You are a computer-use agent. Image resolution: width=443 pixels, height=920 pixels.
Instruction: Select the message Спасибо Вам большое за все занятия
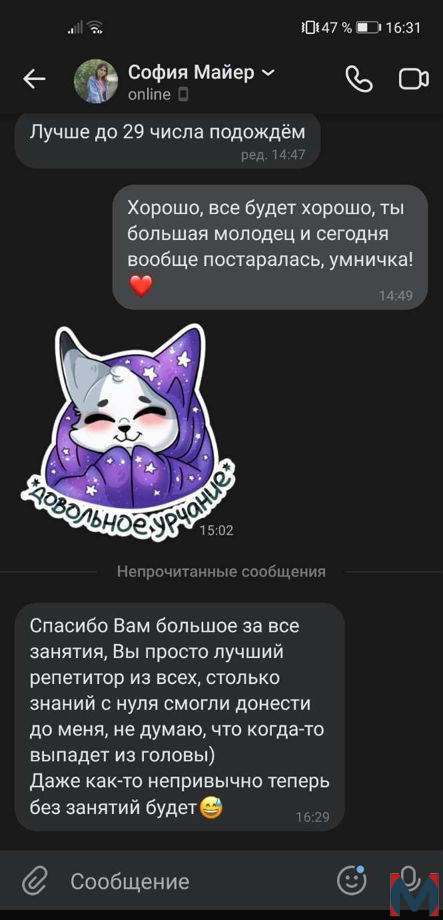pos(180,716)
